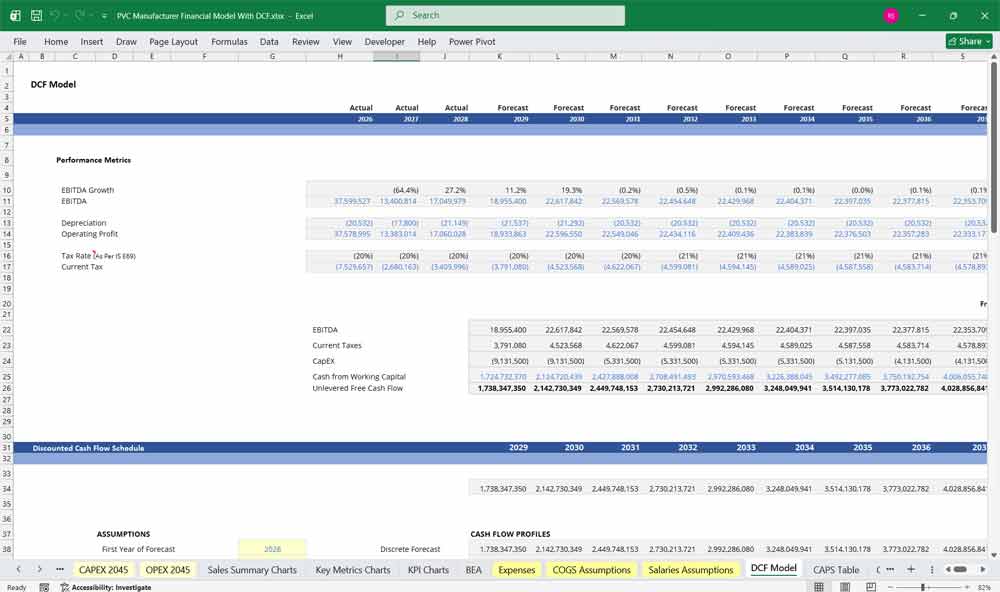This screenshot has width=1000, height=592.
Task: Click the Search box in the title bar
Action: tap(505, 15)
